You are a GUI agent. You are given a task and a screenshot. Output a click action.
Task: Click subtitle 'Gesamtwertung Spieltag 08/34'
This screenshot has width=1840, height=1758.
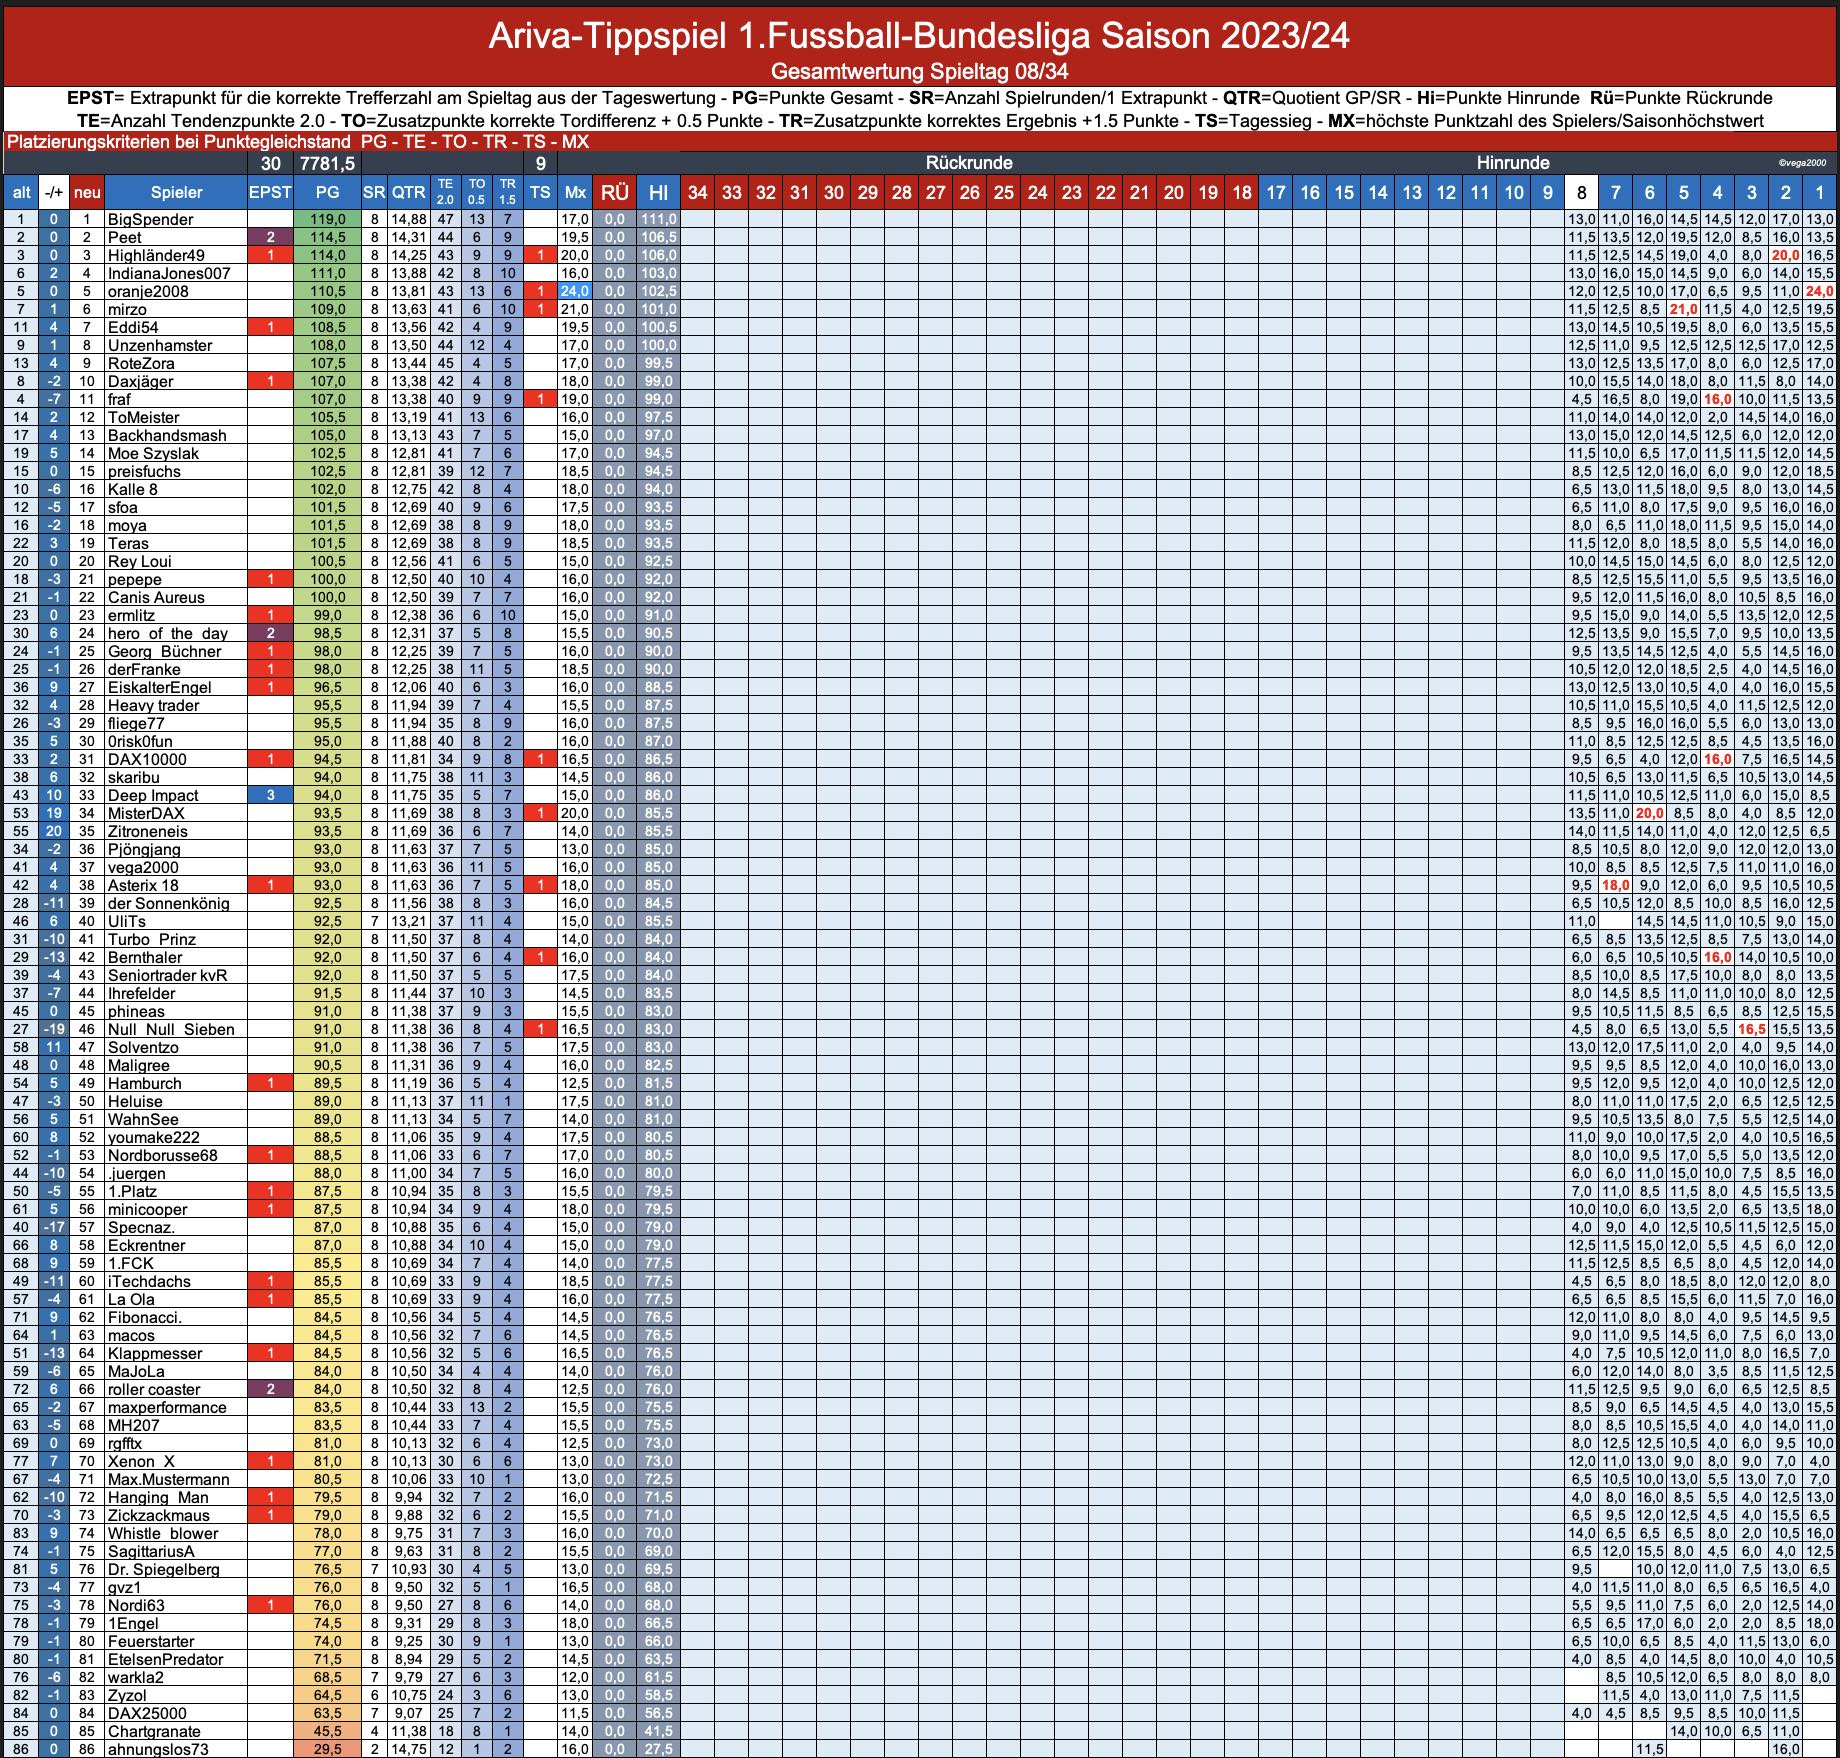click(919, 71)
